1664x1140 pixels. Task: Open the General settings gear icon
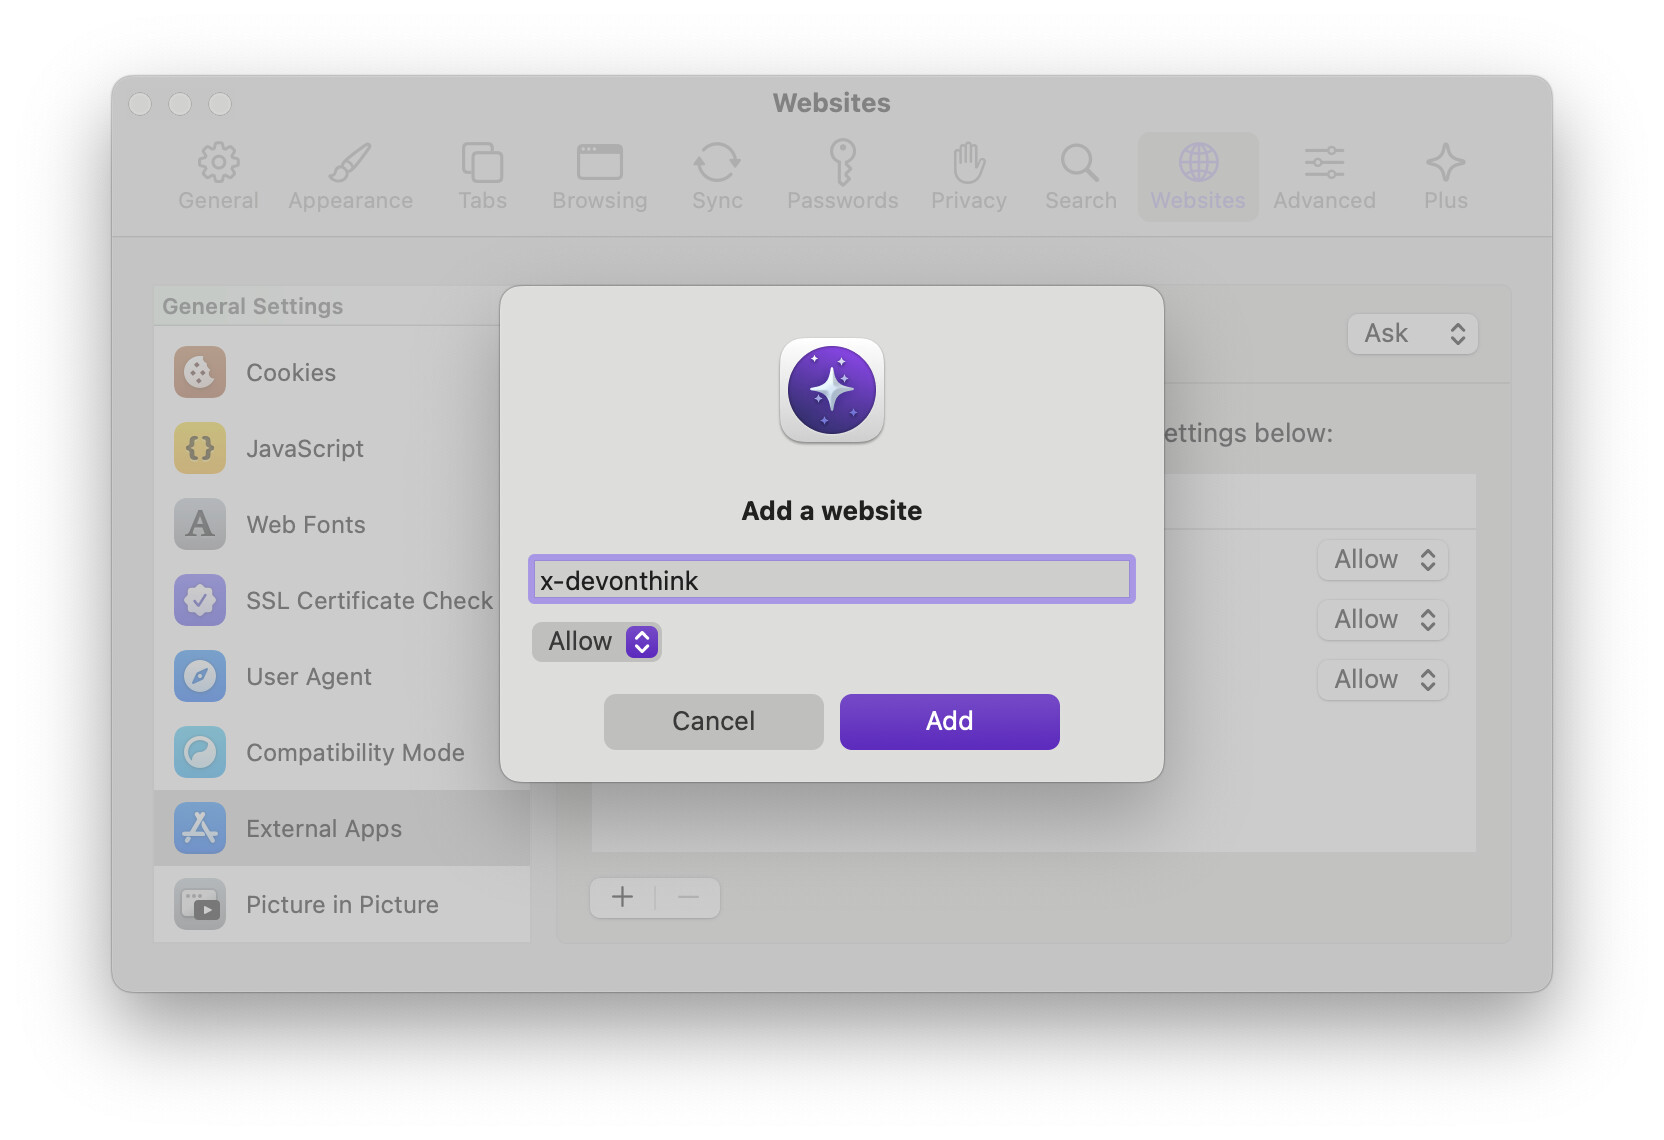click(x=218, y=162)
